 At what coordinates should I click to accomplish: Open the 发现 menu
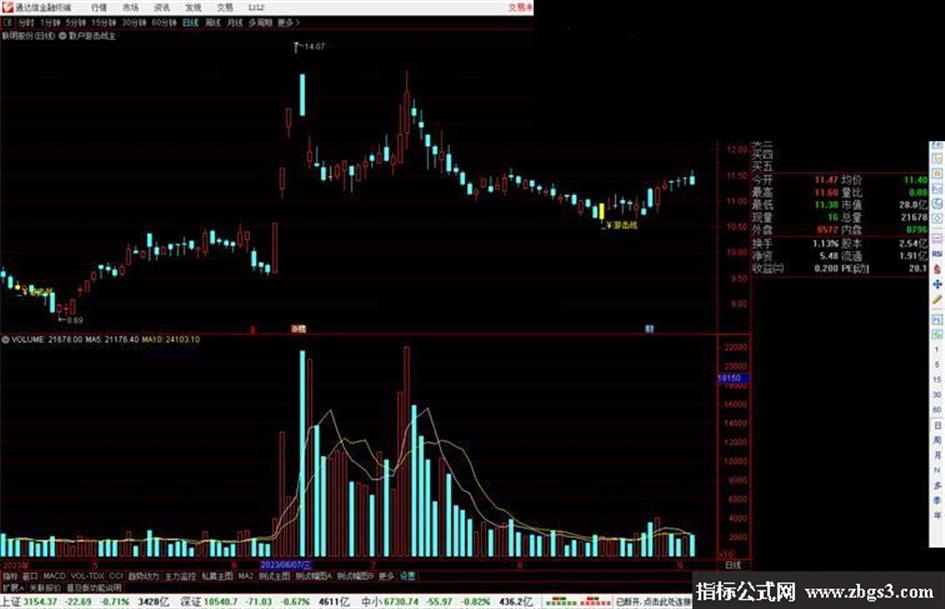click(193, 7)
